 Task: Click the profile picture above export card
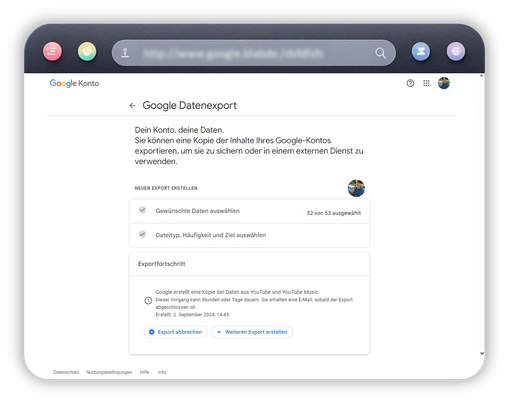coord(356,188)
